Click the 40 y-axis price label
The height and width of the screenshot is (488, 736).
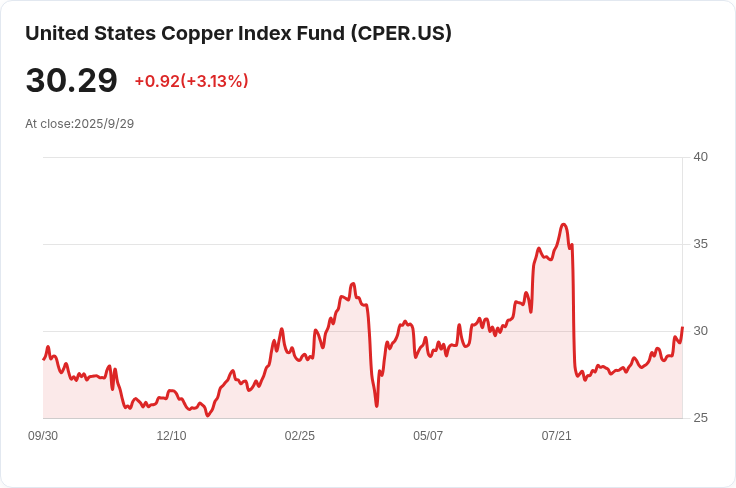[x=700, y=157]
